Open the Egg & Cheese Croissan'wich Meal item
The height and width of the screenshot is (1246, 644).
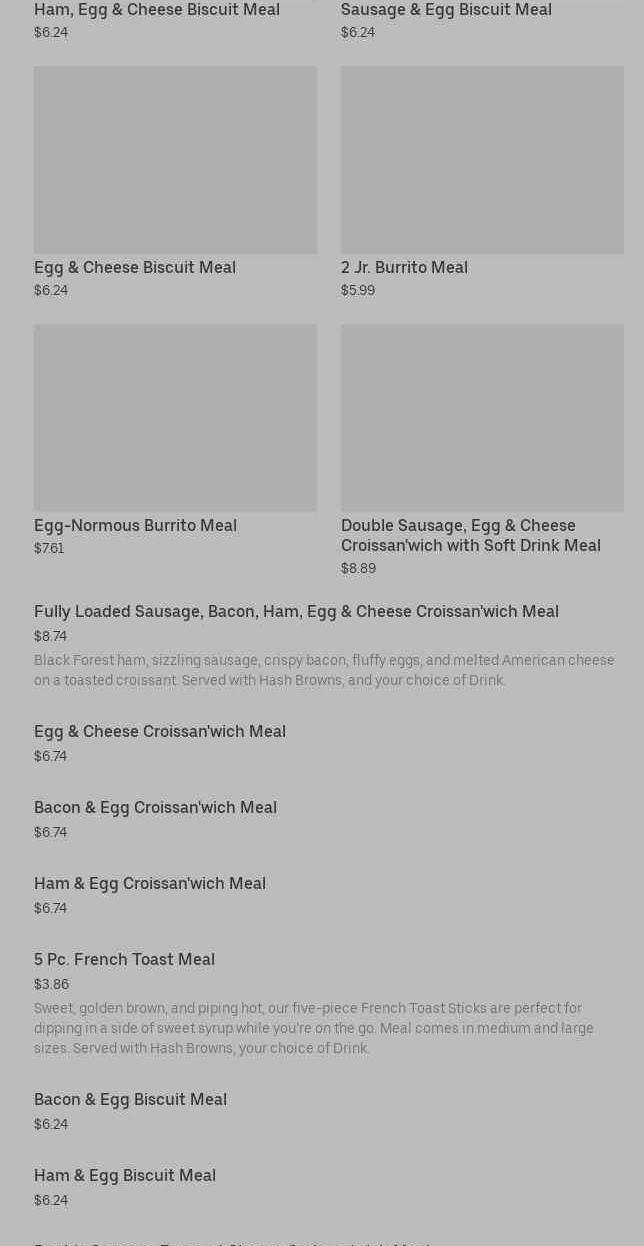click(x=160, y=731)
